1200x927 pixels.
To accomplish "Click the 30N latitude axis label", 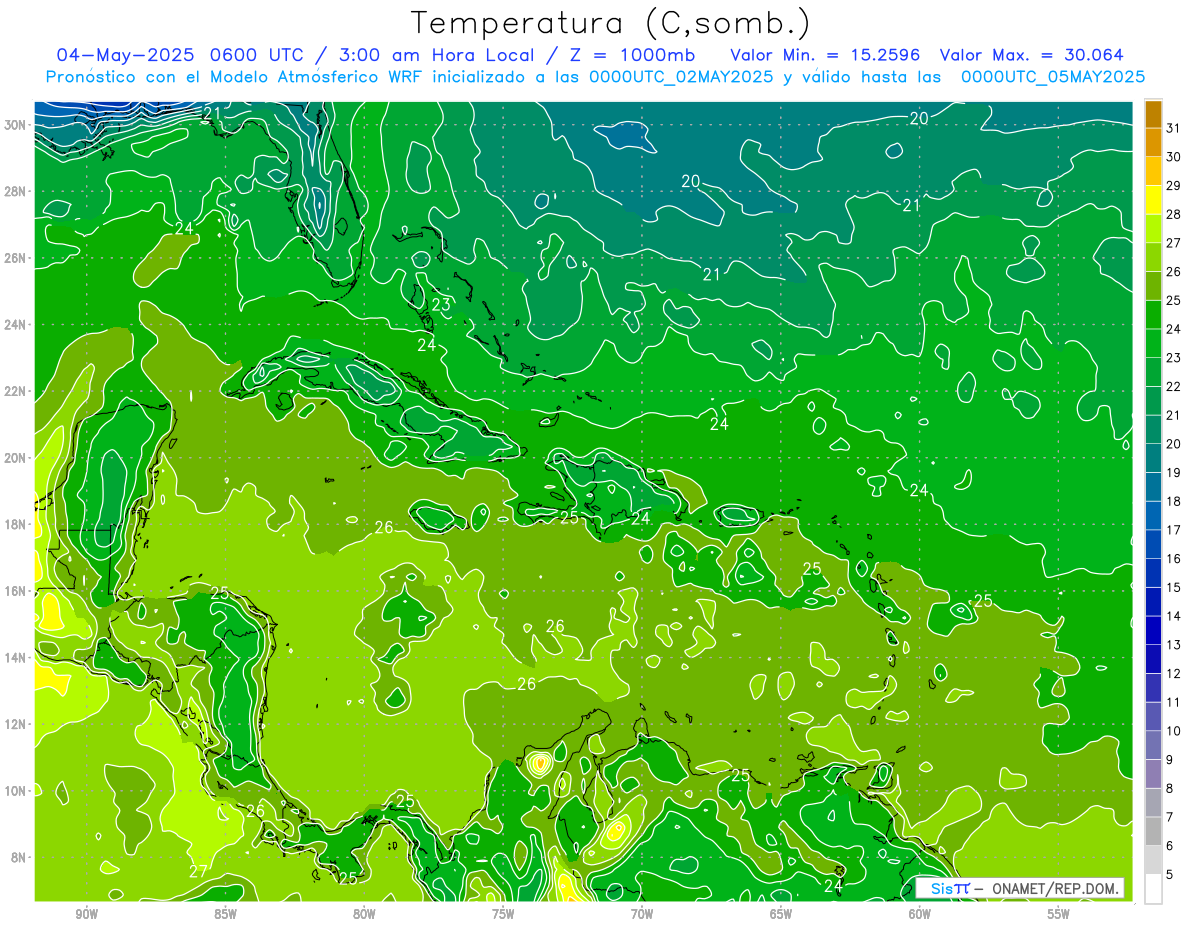I will point(16,125).
